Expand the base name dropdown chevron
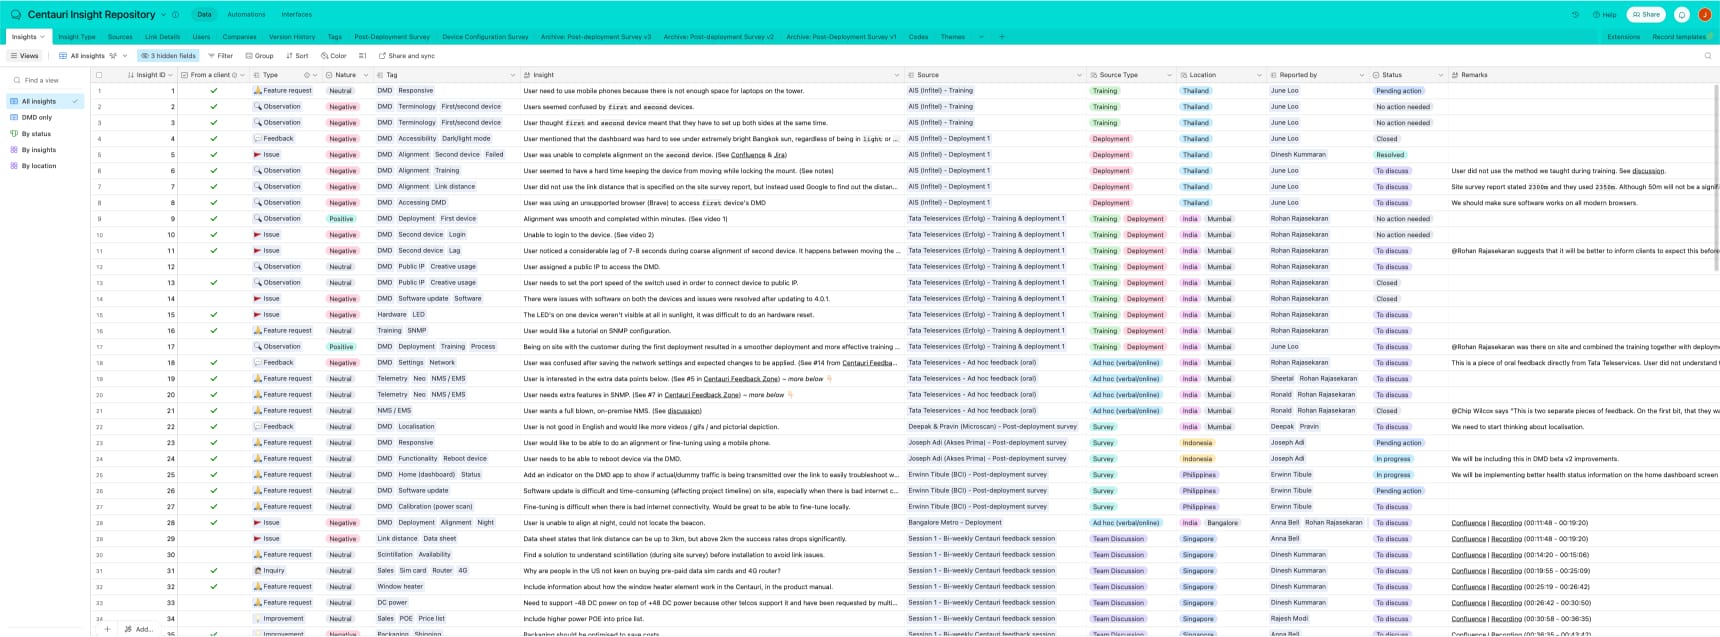The width and height of the screenshot is (1720, 637). pos(164,15)
